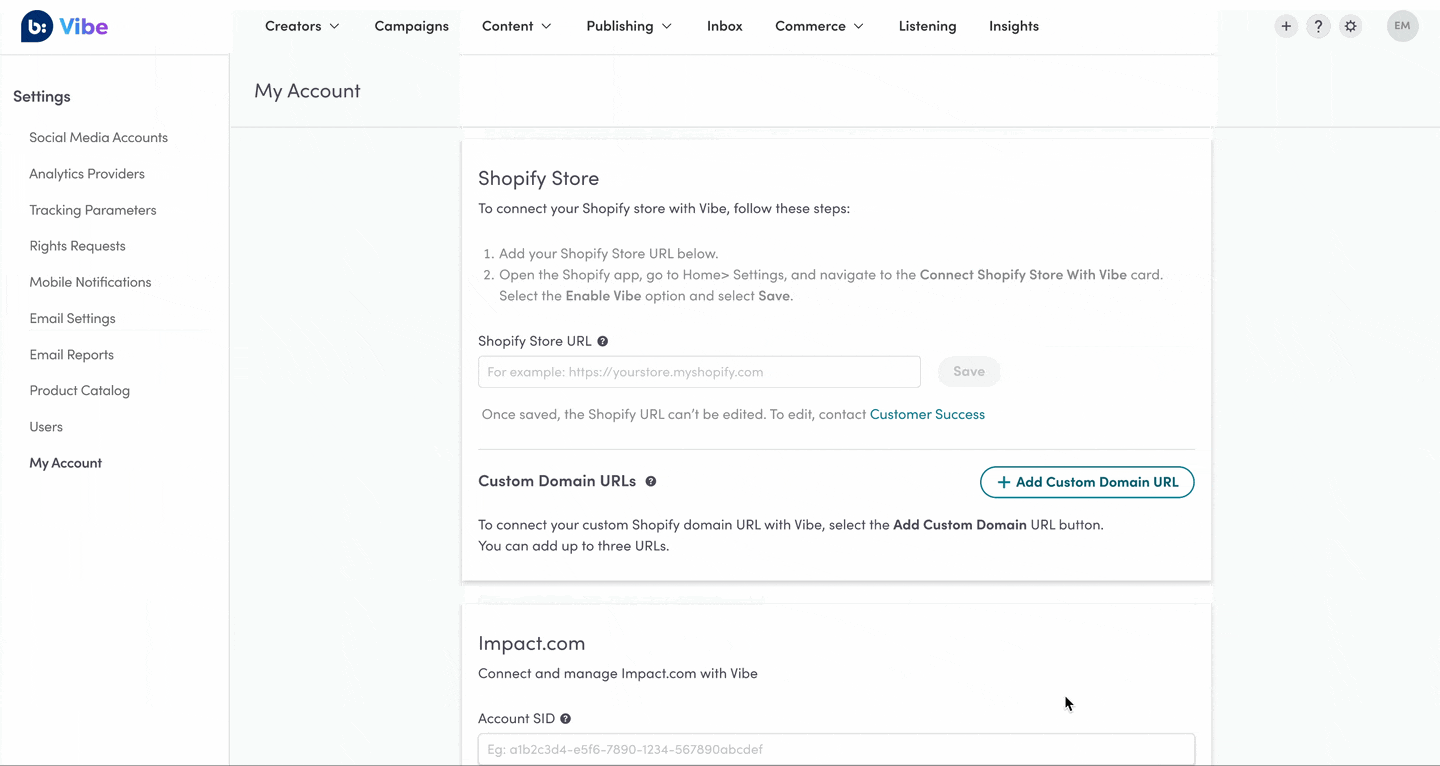Select Social Media Accounts in sidebar

98,138
